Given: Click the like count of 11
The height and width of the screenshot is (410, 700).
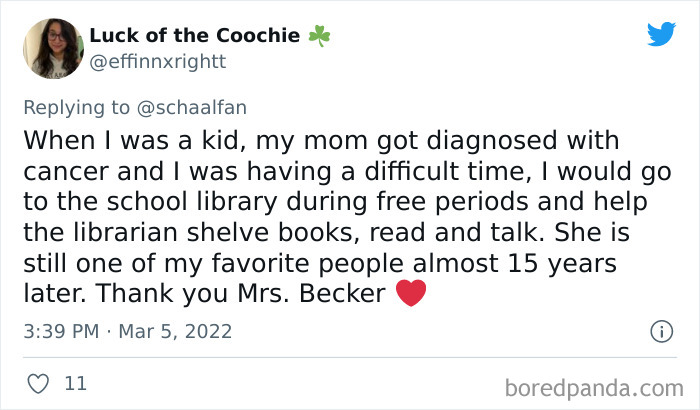Looking at the screenshot, I should [74, 383].
